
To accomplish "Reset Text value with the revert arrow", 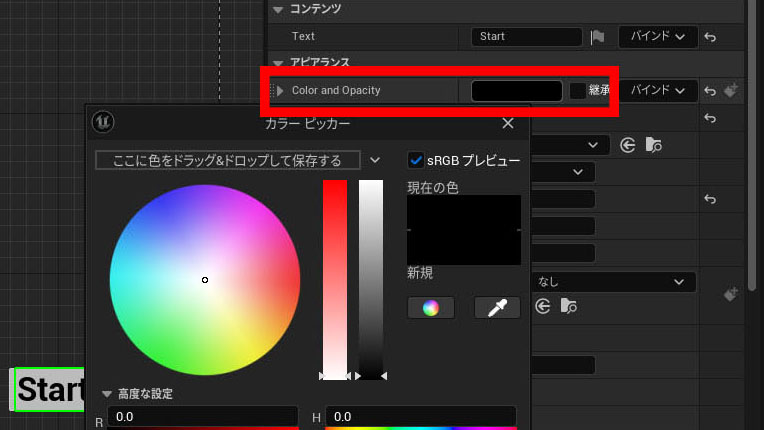I will [x=710, y=37].
